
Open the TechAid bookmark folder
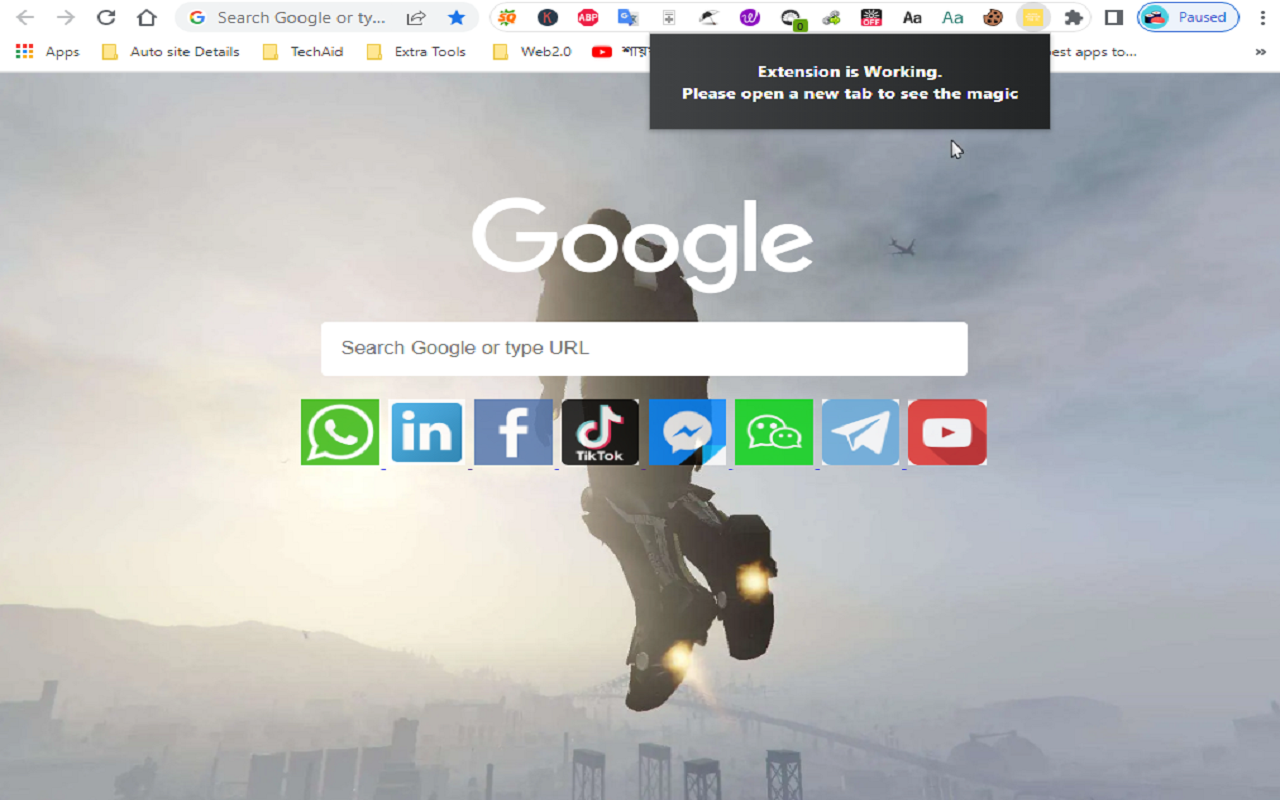pyautogui.click(x=303, y=52)
